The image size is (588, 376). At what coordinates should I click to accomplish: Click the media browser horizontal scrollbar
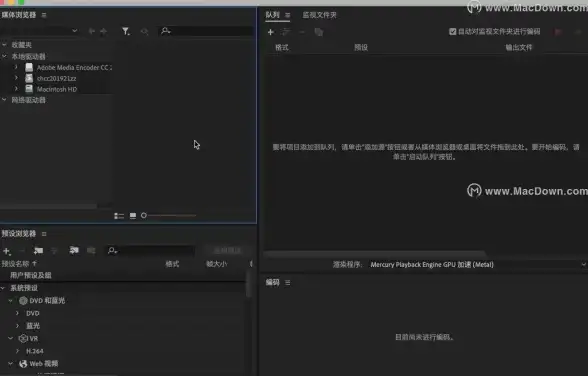tap(48, 206)
